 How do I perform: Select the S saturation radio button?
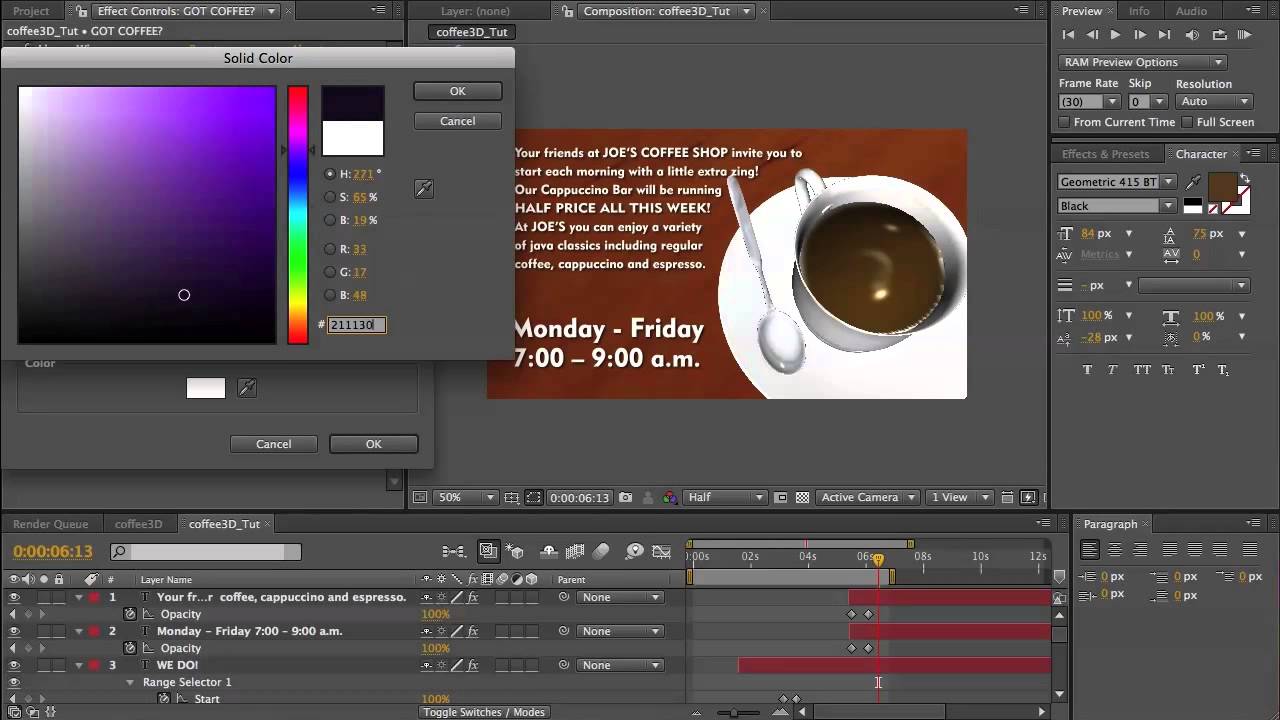pos(330,197)
